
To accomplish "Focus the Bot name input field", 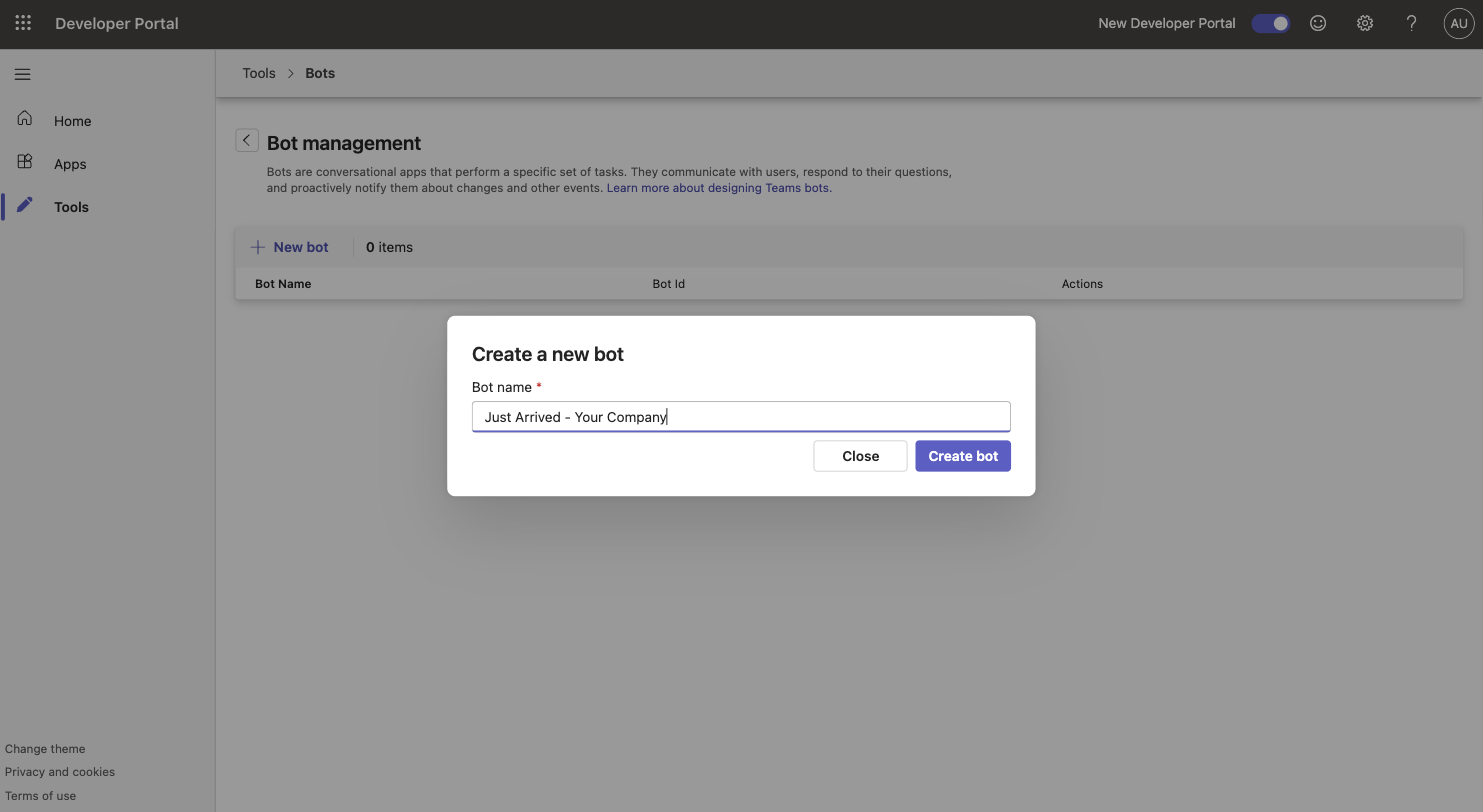I will [741, 417].
